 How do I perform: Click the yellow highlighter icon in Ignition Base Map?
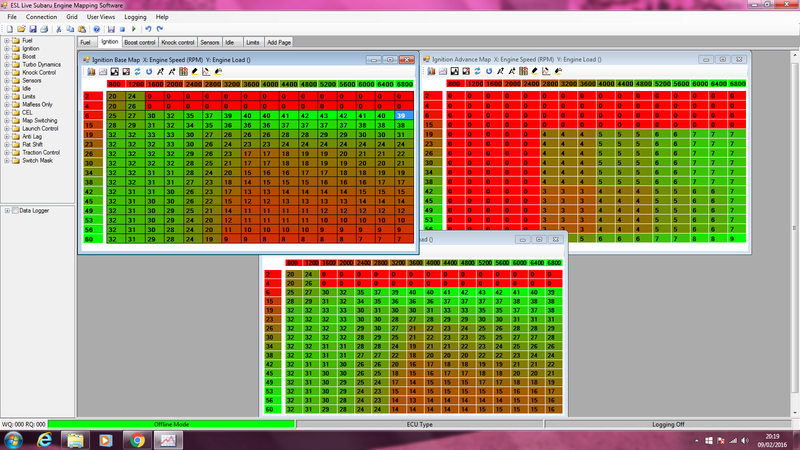[x=195, y=72]
